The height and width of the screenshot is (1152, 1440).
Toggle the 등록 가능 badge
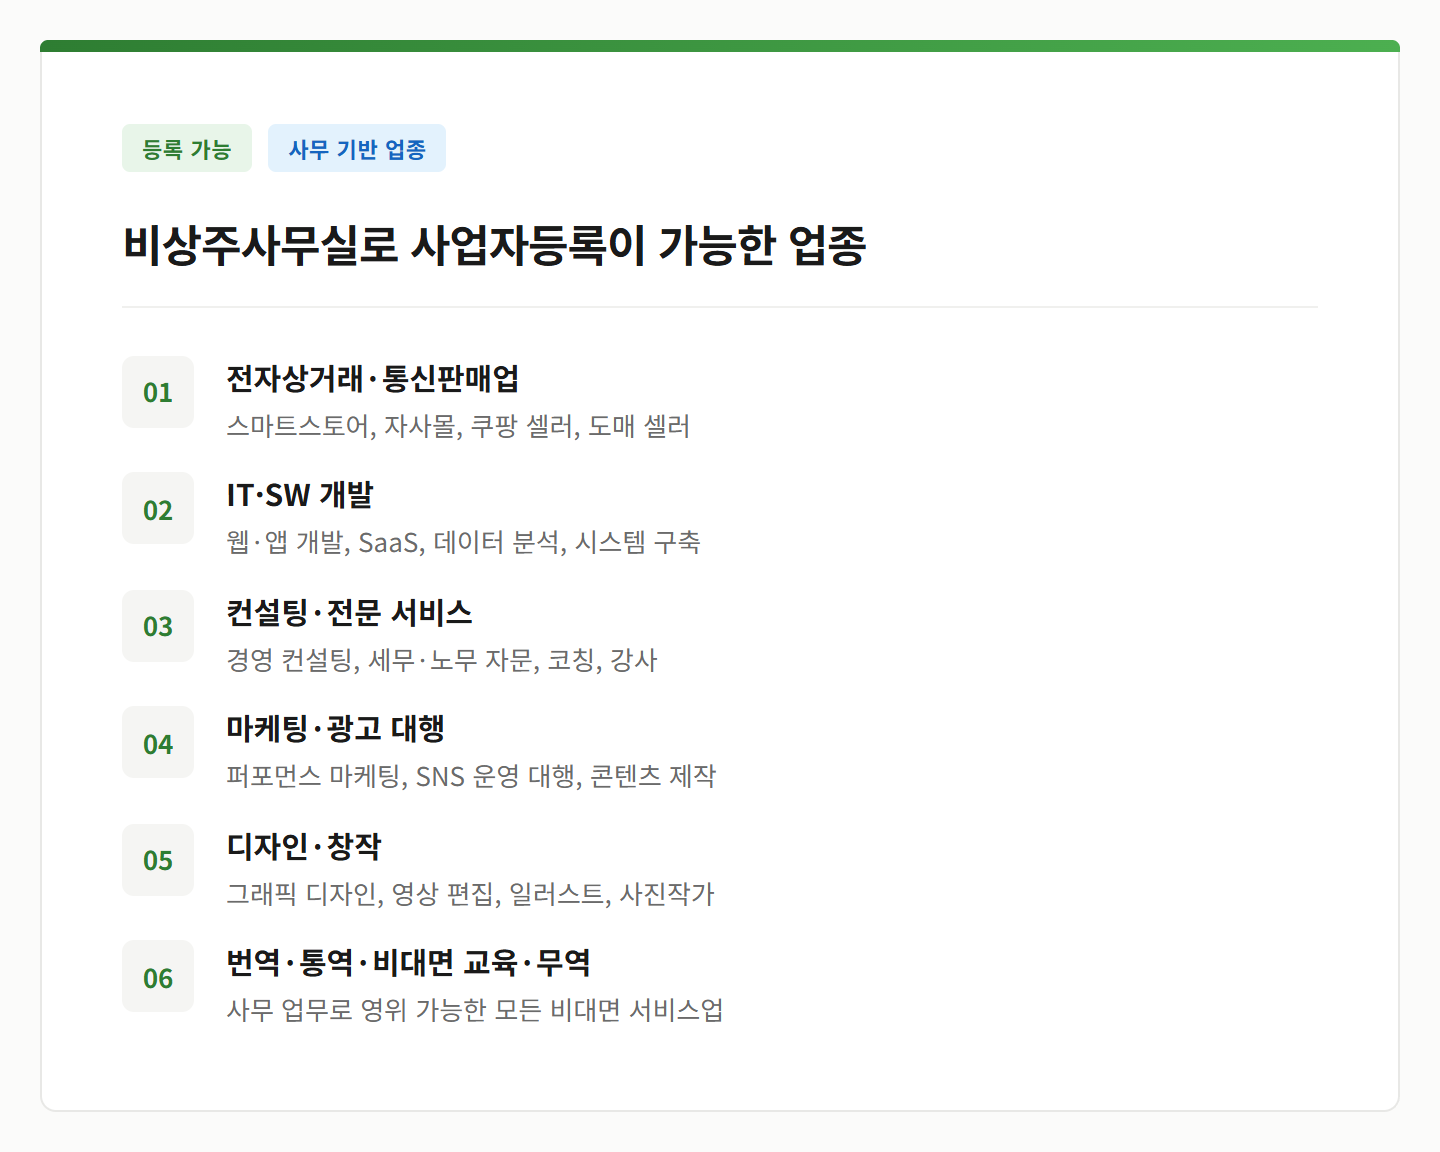[x=186, y=147]
